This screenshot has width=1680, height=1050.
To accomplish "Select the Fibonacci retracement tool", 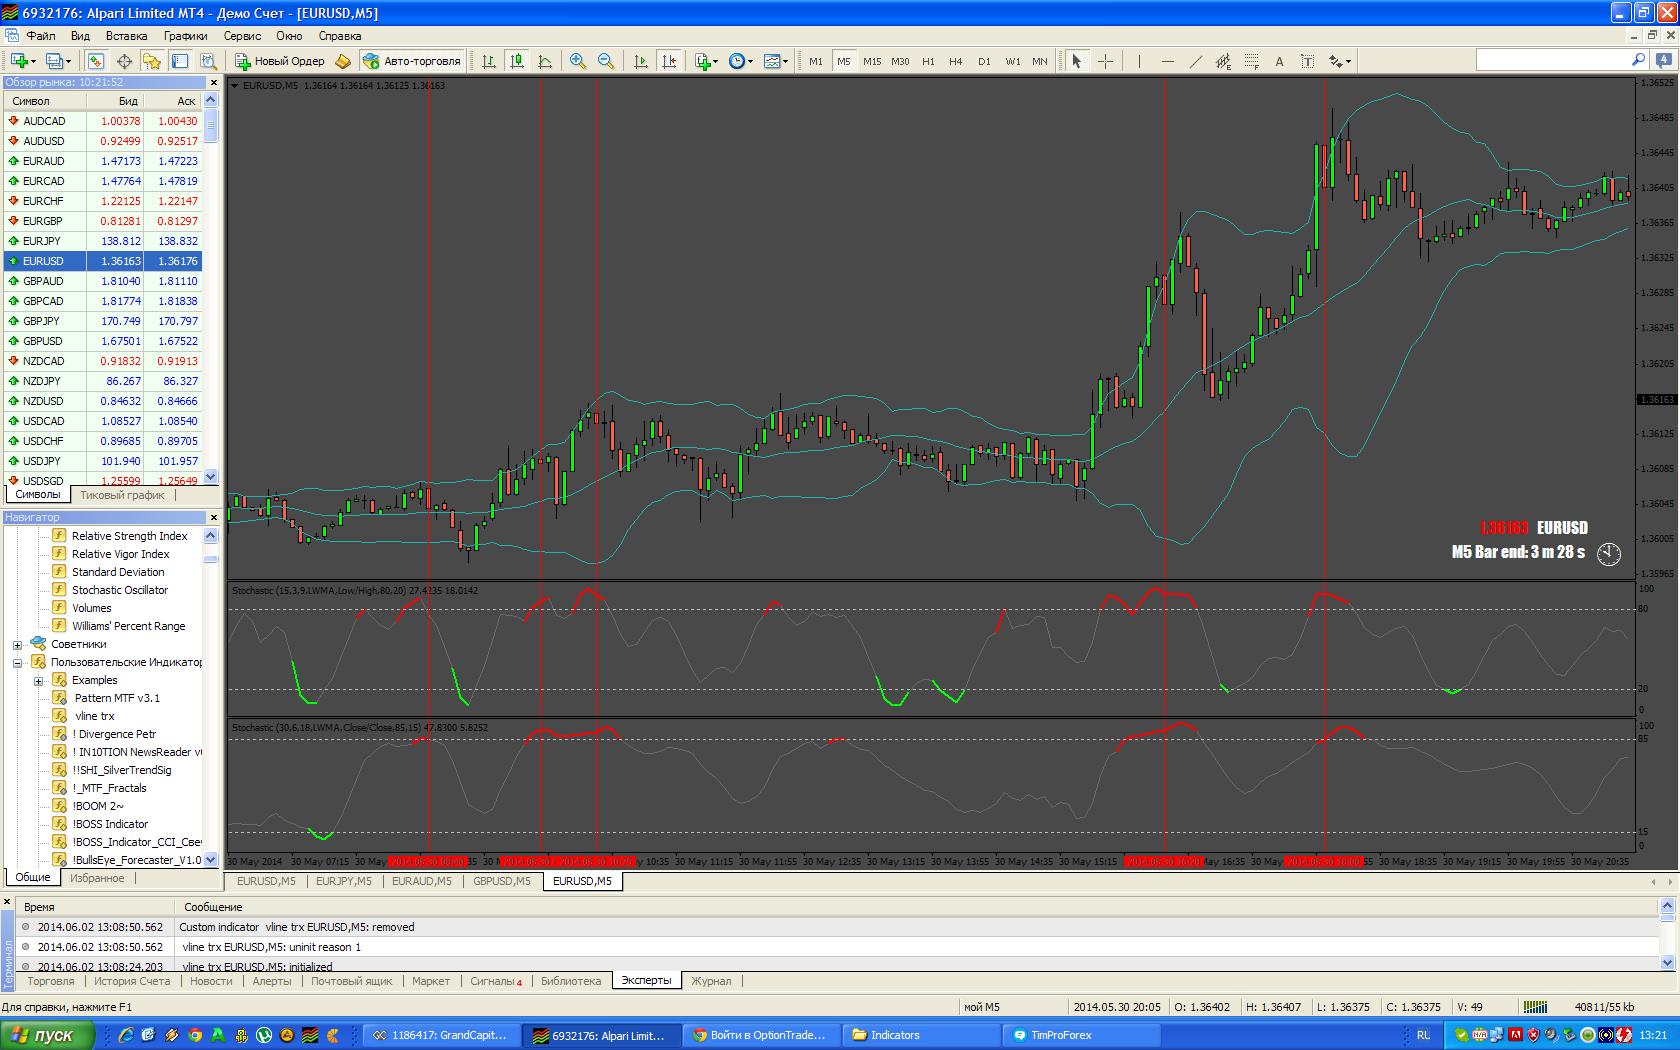I will [1251, 61].
